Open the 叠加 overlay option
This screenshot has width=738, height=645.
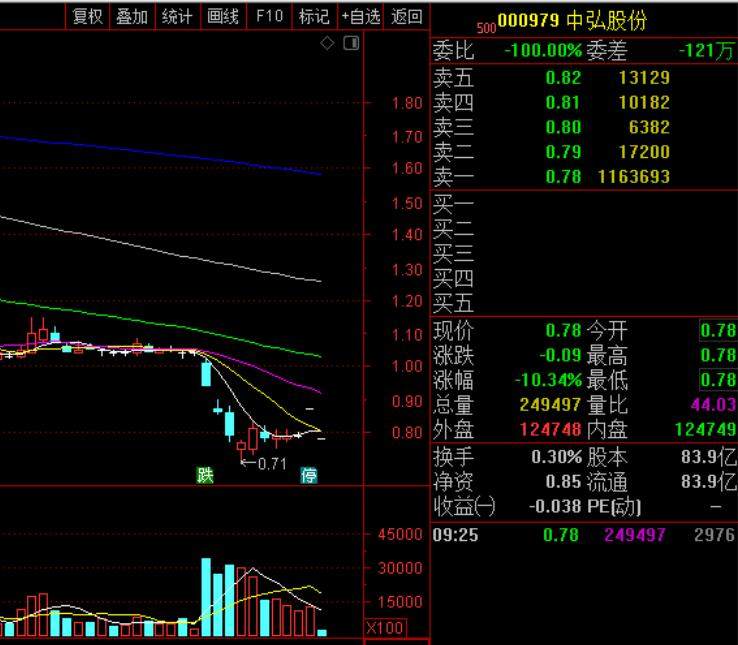tap(132, 16)
